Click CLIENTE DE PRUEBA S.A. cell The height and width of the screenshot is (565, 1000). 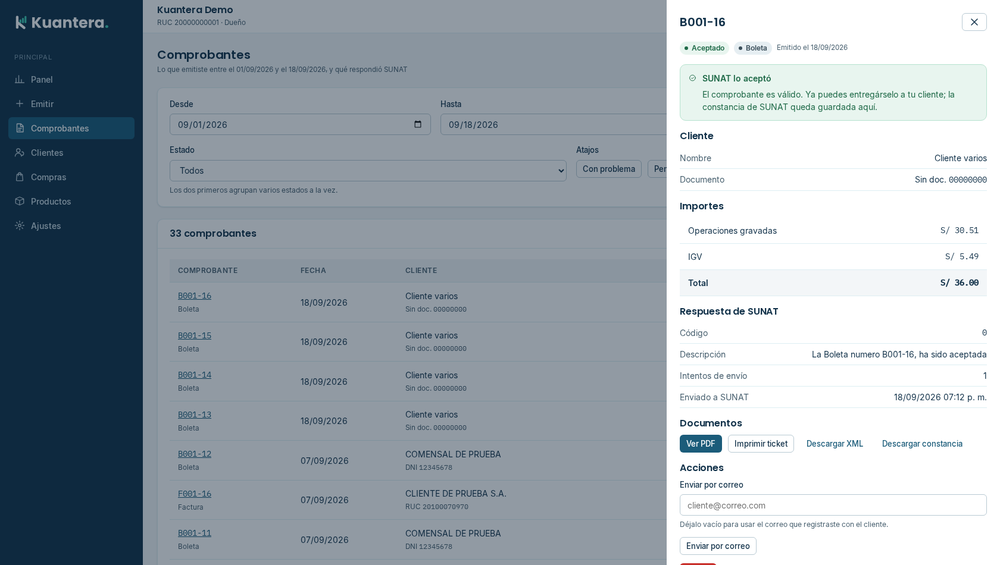[x=455, y=494]
